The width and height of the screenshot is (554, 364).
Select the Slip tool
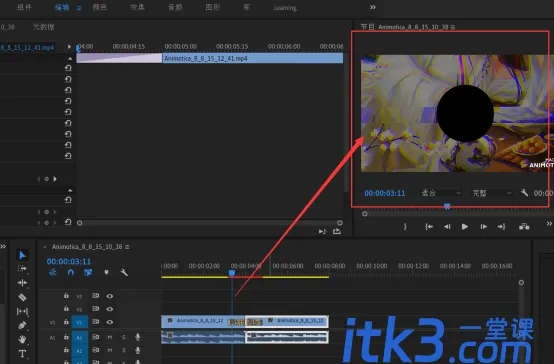pyautogui.click(x=22, y=311)
